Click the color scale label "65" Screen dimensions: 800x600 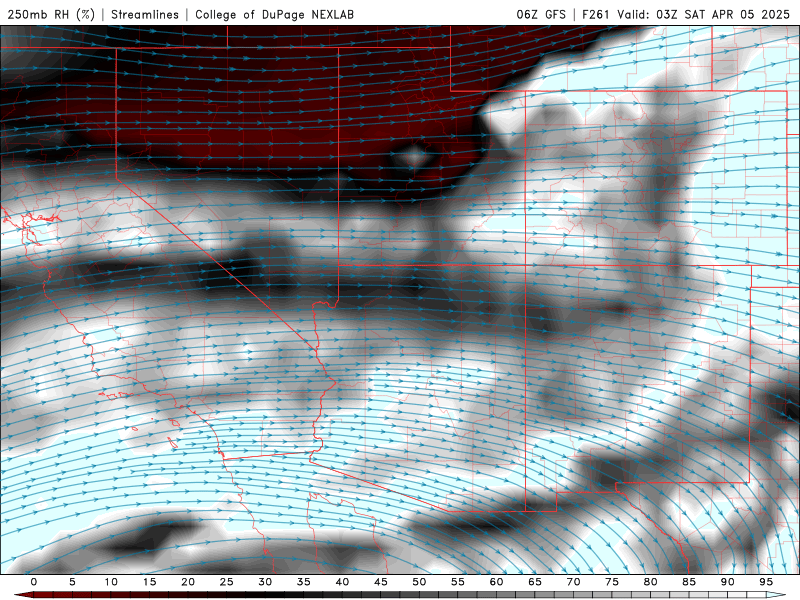[x=535, y=582]
